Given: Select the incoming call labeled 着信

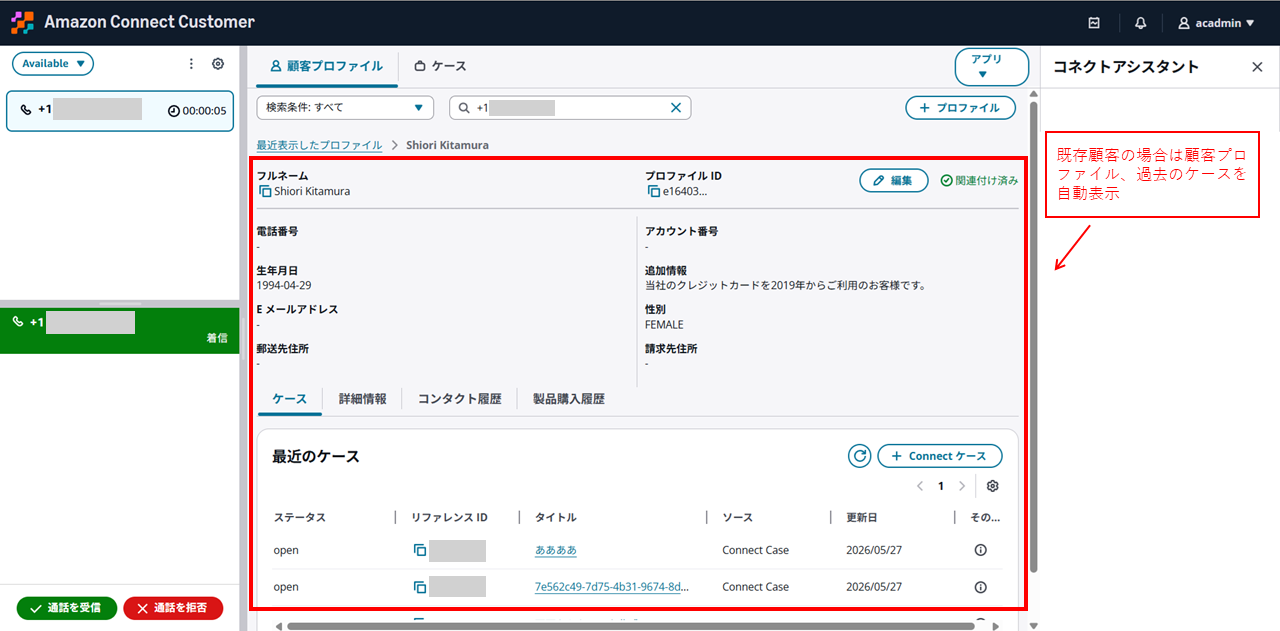Looking at the screenshot, I should (120, 329).
